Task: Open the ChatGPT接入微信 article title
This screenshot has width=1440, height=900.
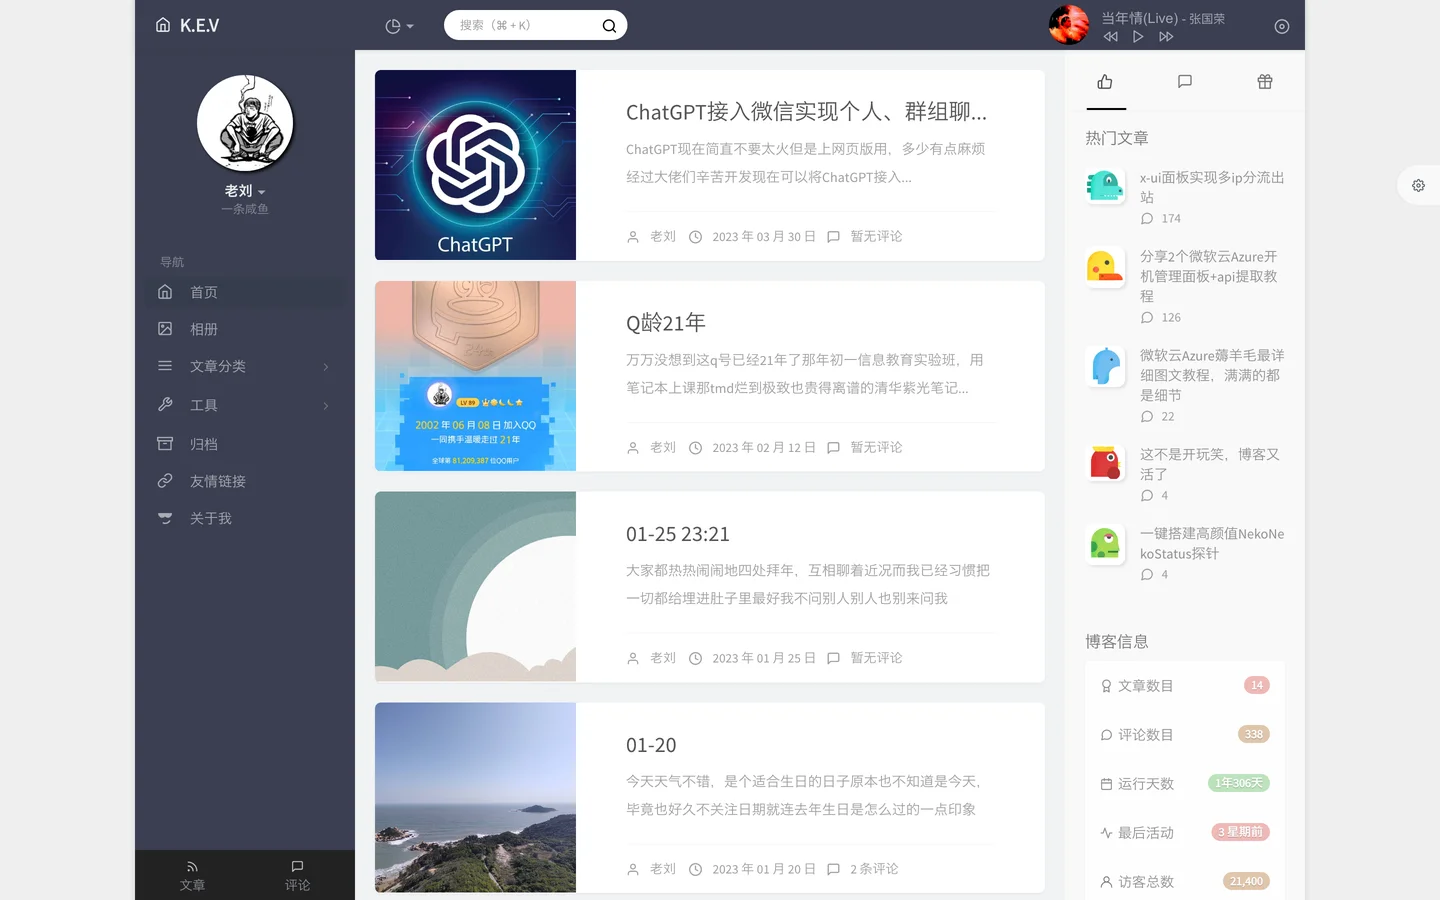Action: pos(806,112)
